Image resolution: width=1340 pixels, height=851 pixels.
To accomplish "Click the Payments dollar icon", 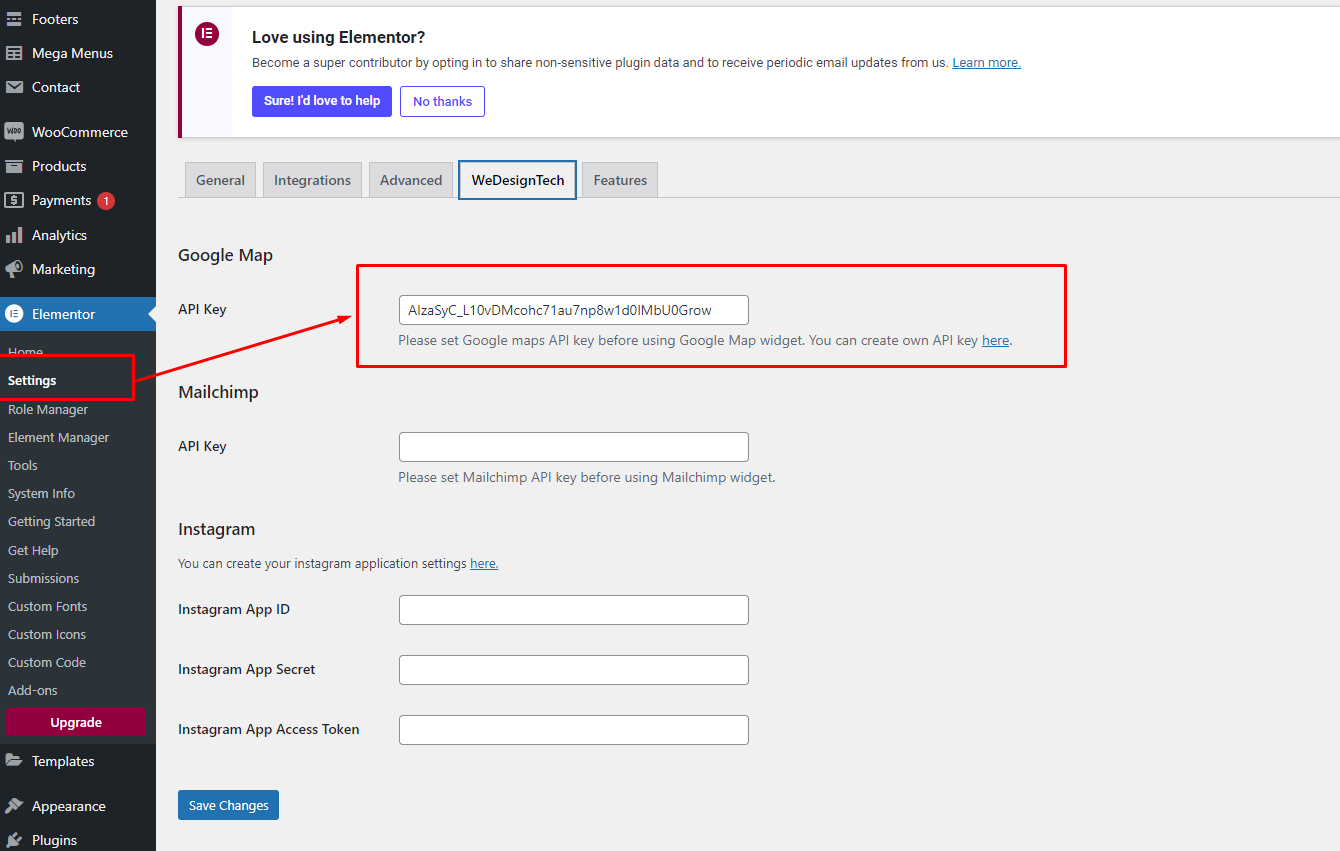I will point(14,200).
